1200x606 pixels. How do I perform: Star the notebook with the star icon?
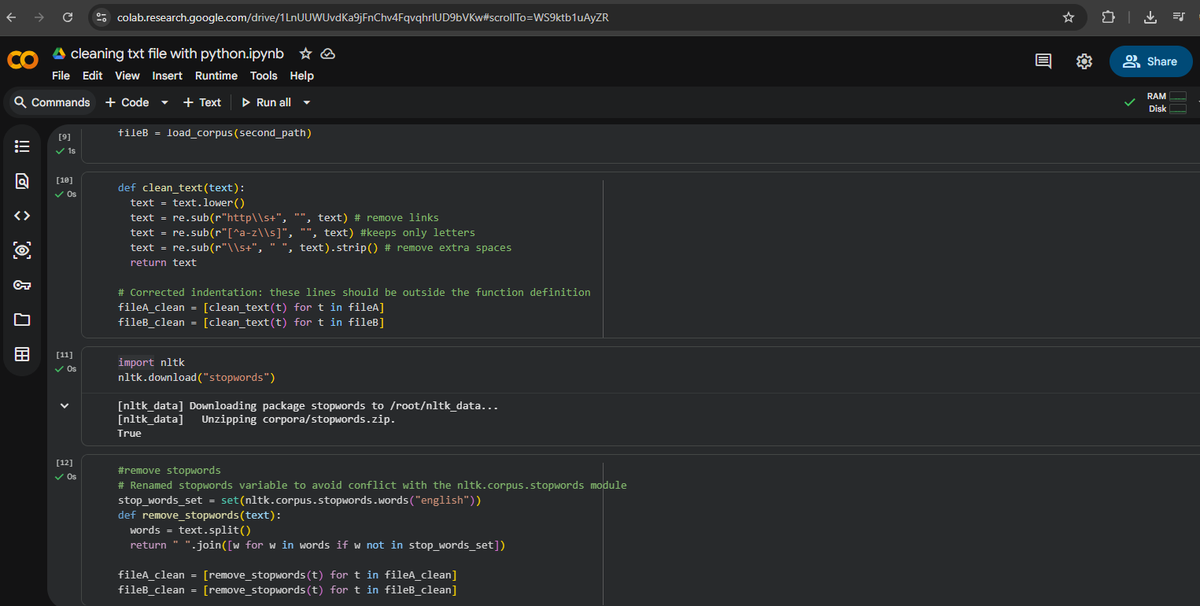(306, 53)
